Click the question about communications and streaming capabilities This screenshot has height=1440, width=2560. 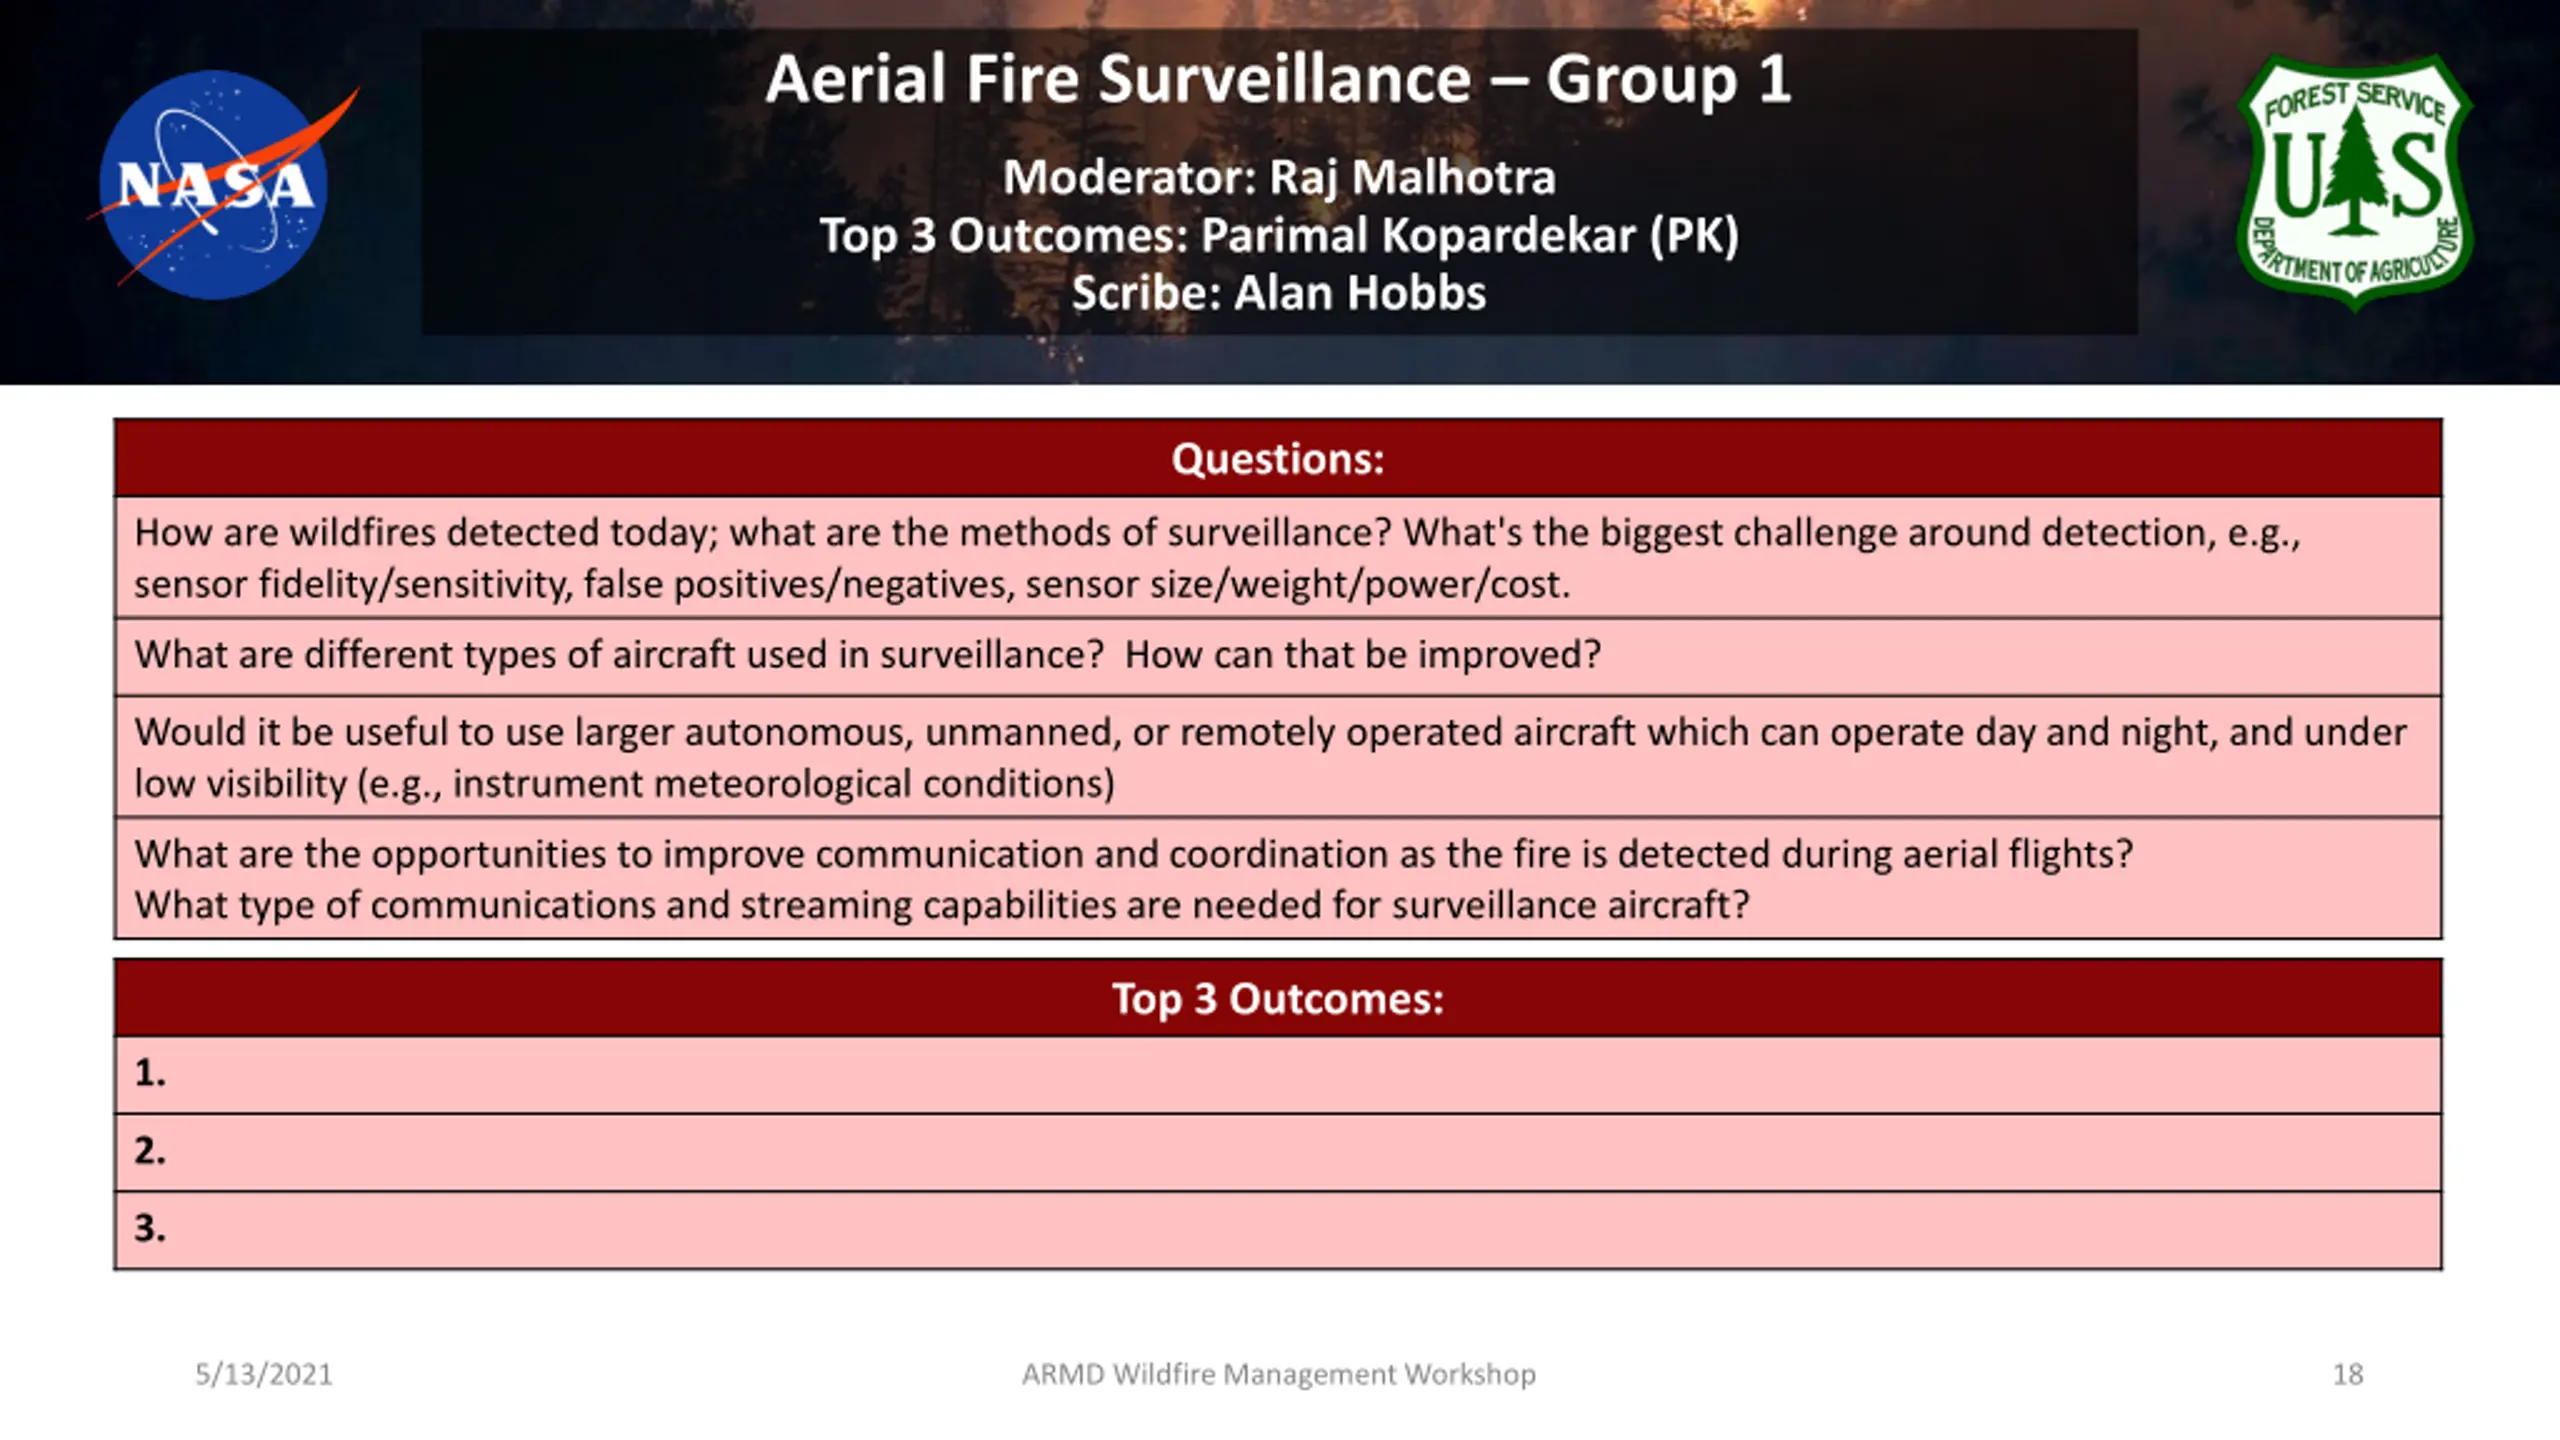[942, 905]
